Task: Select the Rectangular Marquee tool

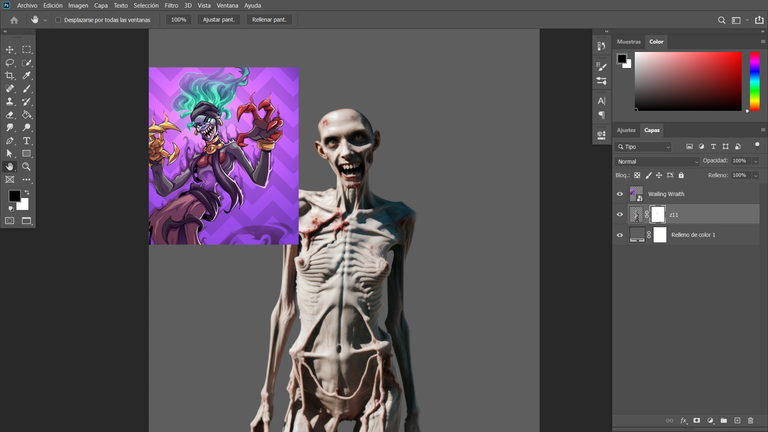Action: [x=26, y=49]
